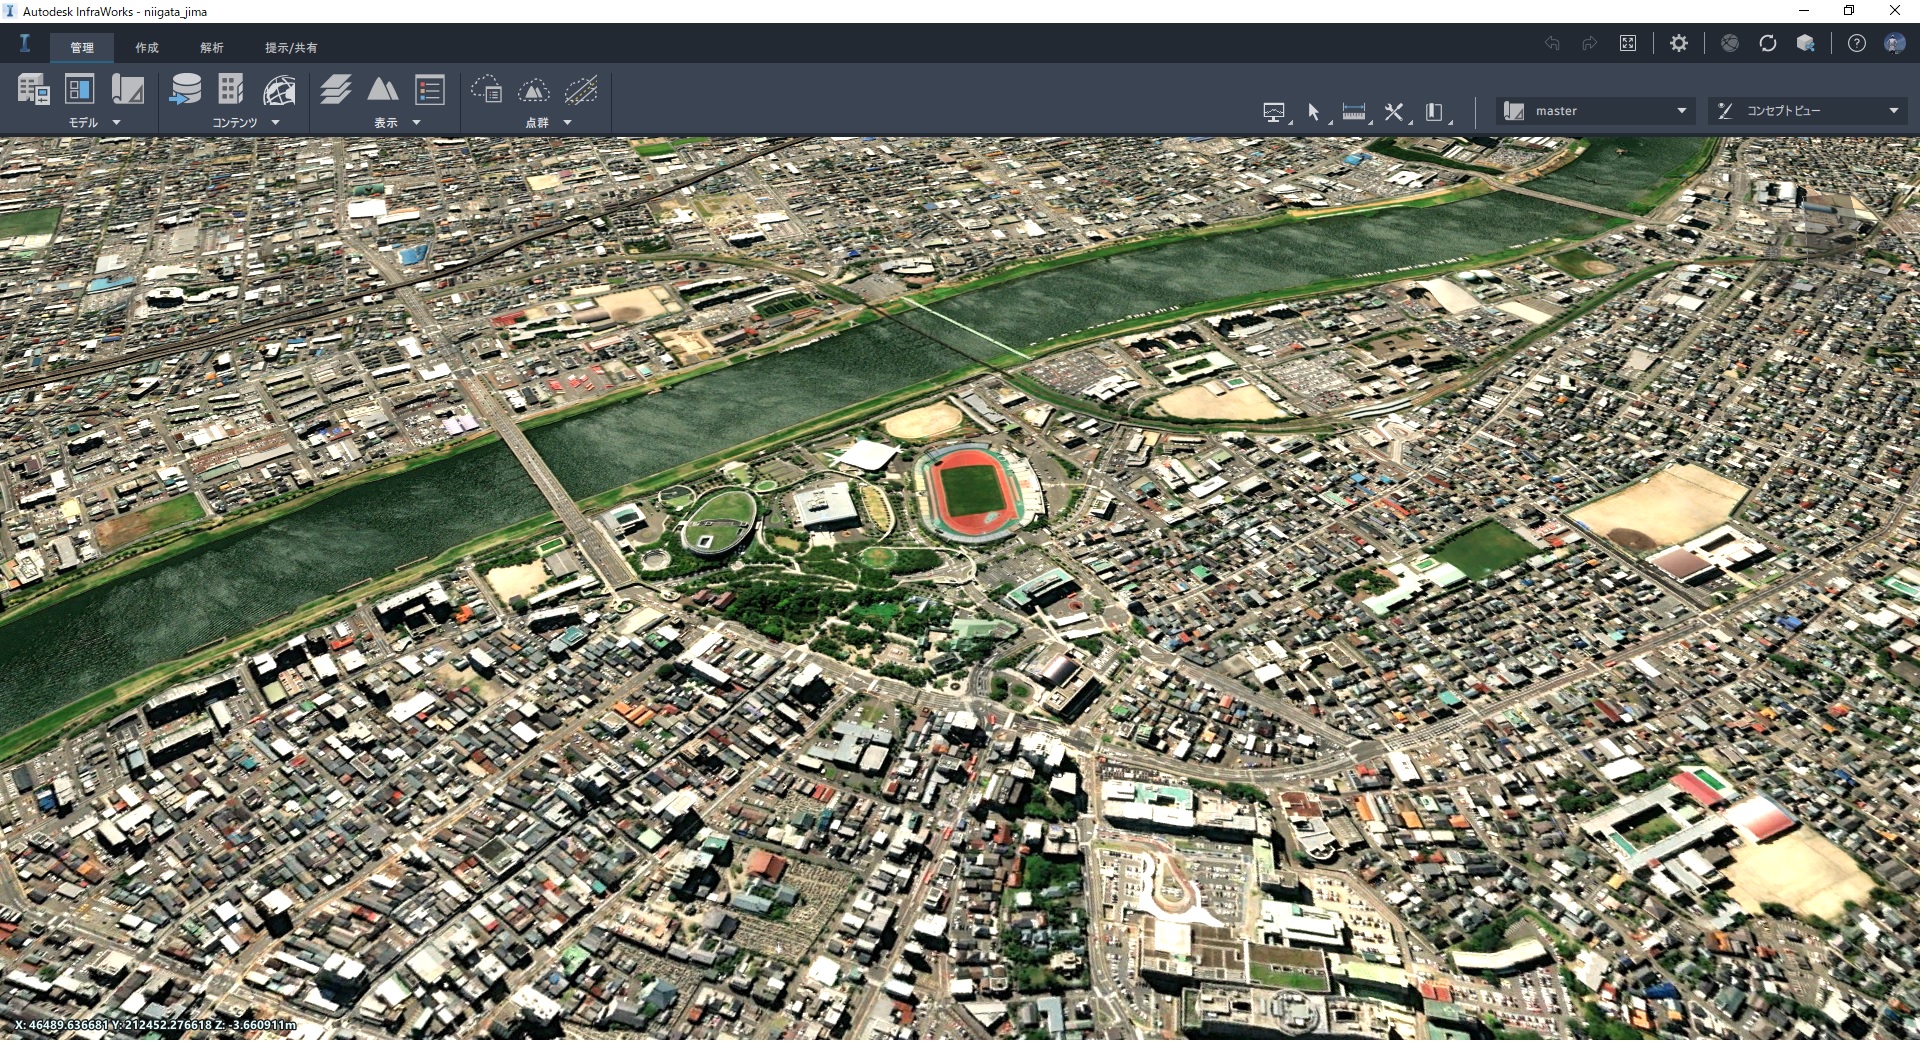This screenshot has width=1928, height=1048.
Task: Click the terrain mountains icon
Action: tap(382, 90)
